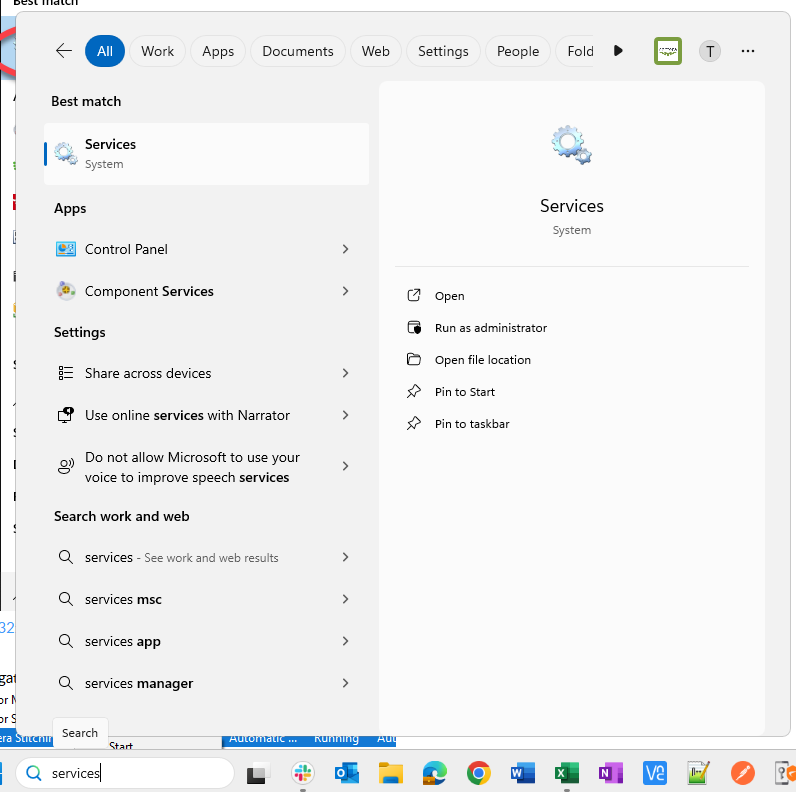This screenshot has height=792, width=796.
Task: Switch to the Settings filter tab
Action: pyautogui.click(x=443, y=51)
